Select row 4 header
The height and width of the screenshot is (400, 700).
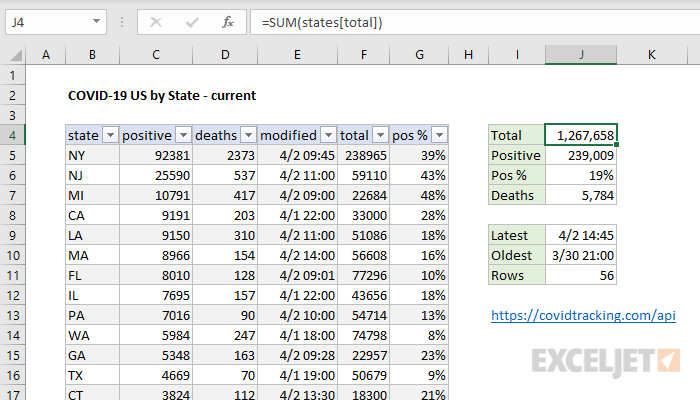(12, 135)
